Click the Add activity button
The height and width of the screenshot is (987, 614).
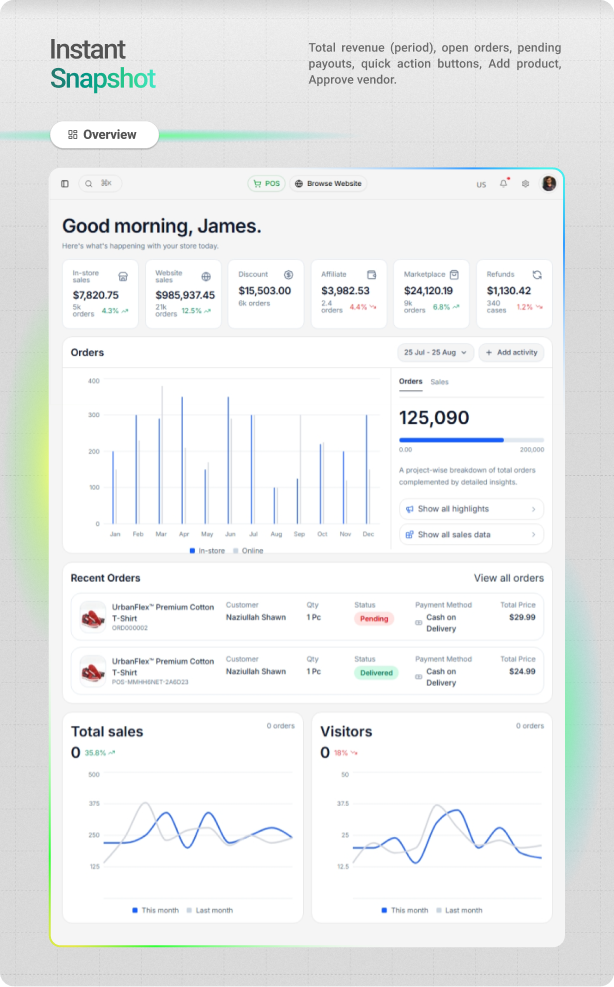(511, 352)
